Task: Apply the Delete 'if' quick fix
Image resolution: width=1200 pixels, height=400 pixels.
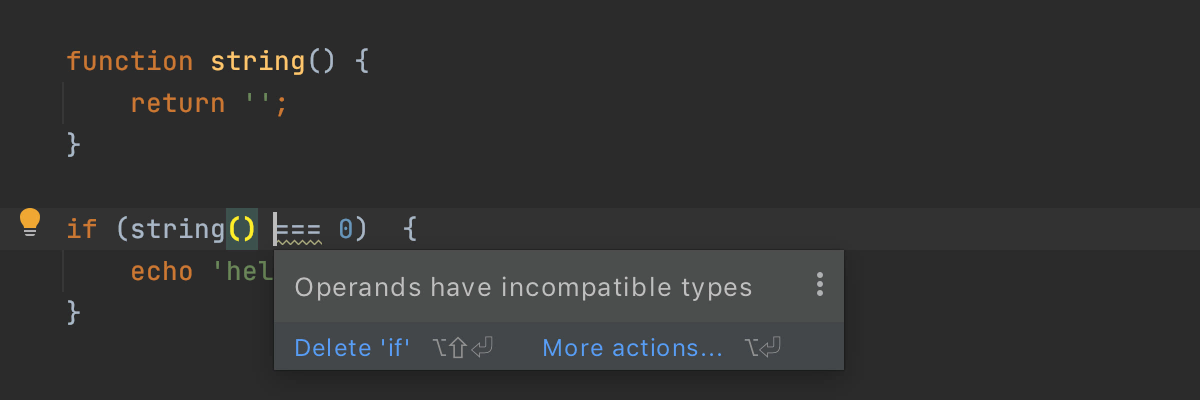Action: (352, 348)
